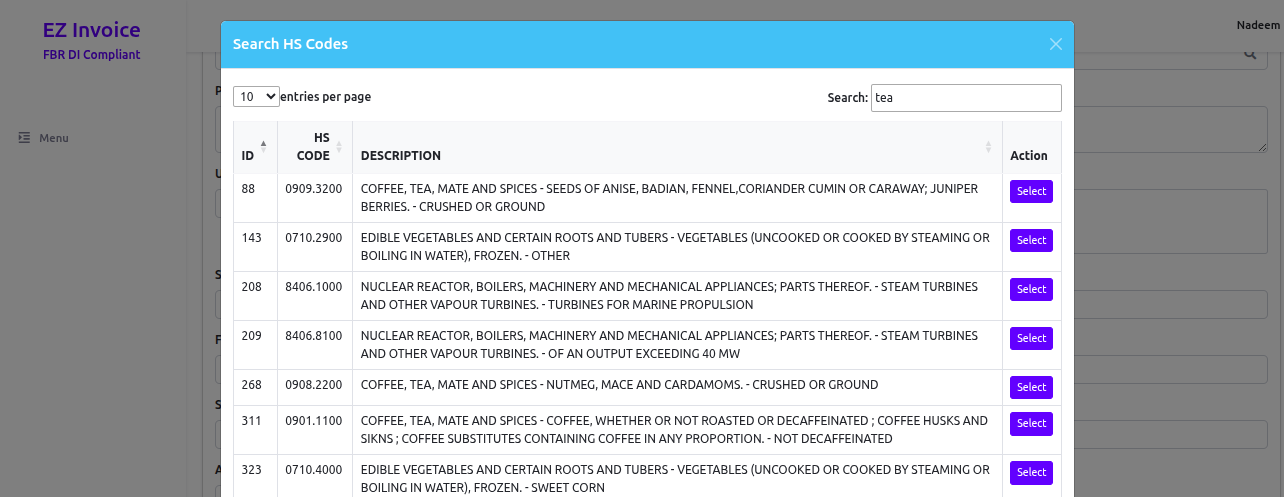Viewport: 1284px width, 497px height.
Task: Click ID cell 311
Action: tap(255, 430)
